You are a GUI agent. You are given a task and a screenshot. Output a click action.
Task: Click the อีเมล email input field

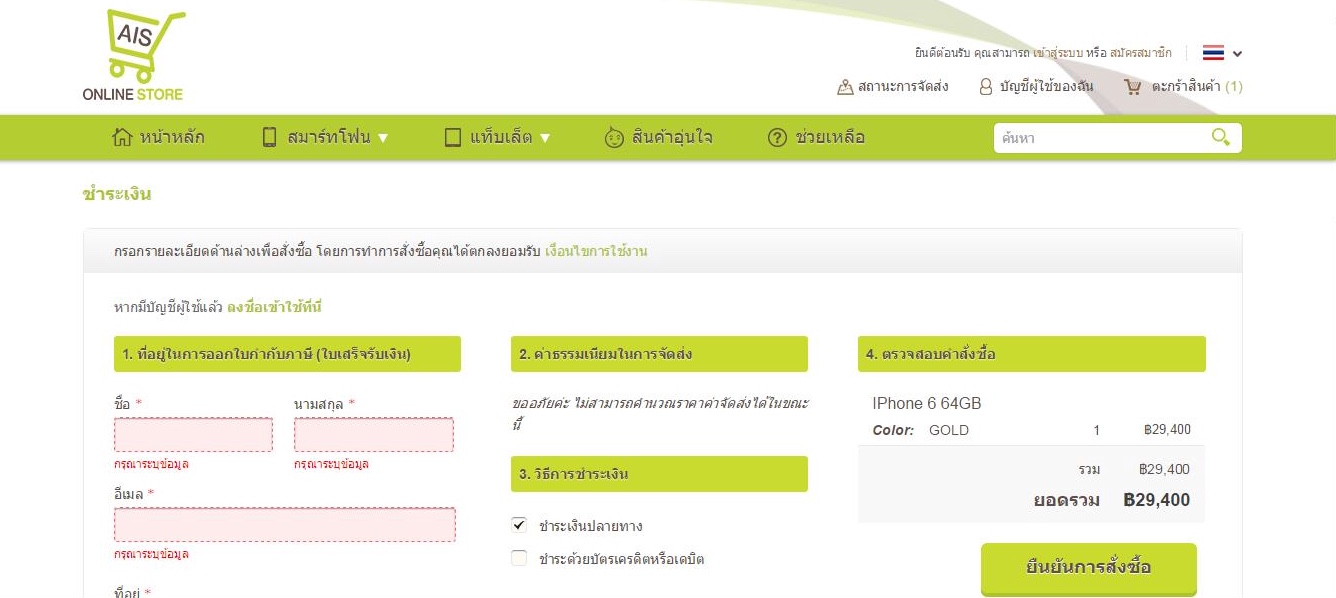click(285, 525)
